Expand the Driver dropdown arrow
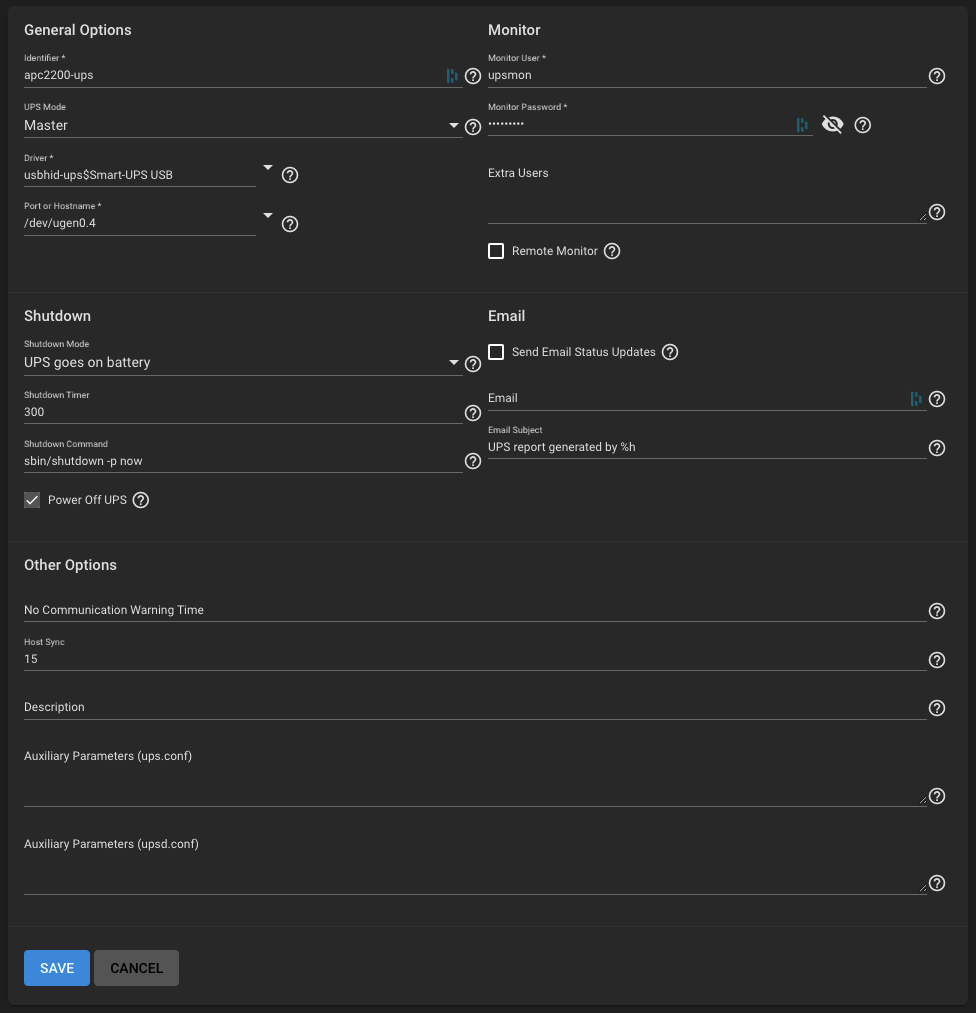 click(268, 167)
